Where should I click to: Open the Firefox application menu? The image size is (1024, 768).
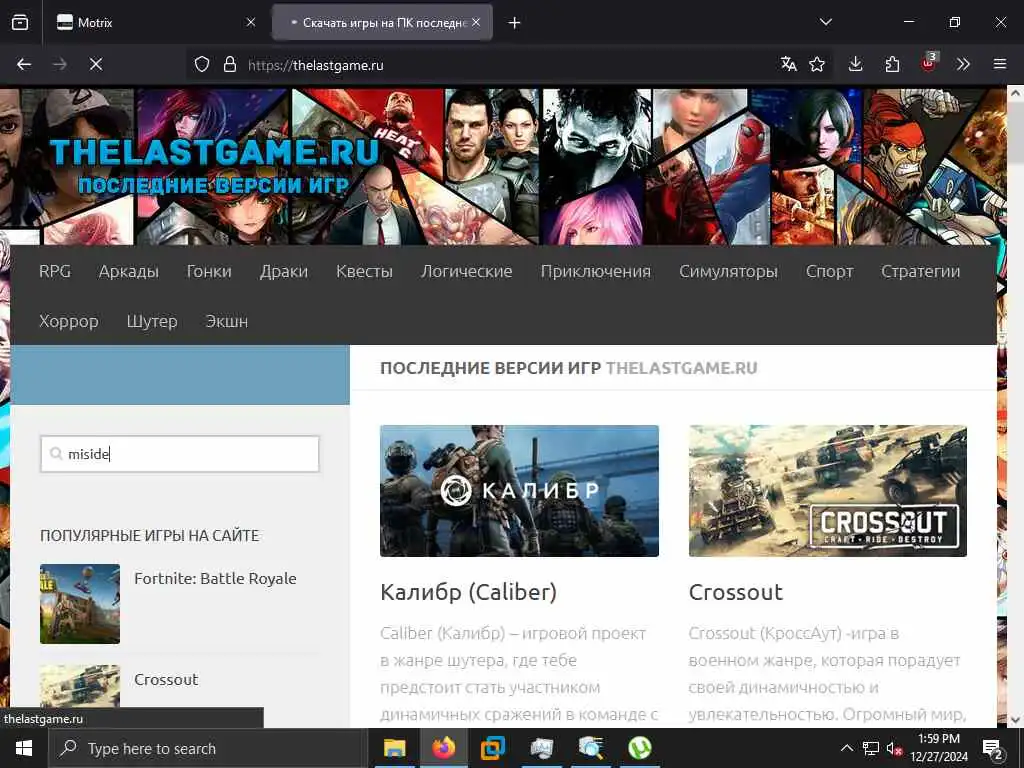click(1000, 64)
